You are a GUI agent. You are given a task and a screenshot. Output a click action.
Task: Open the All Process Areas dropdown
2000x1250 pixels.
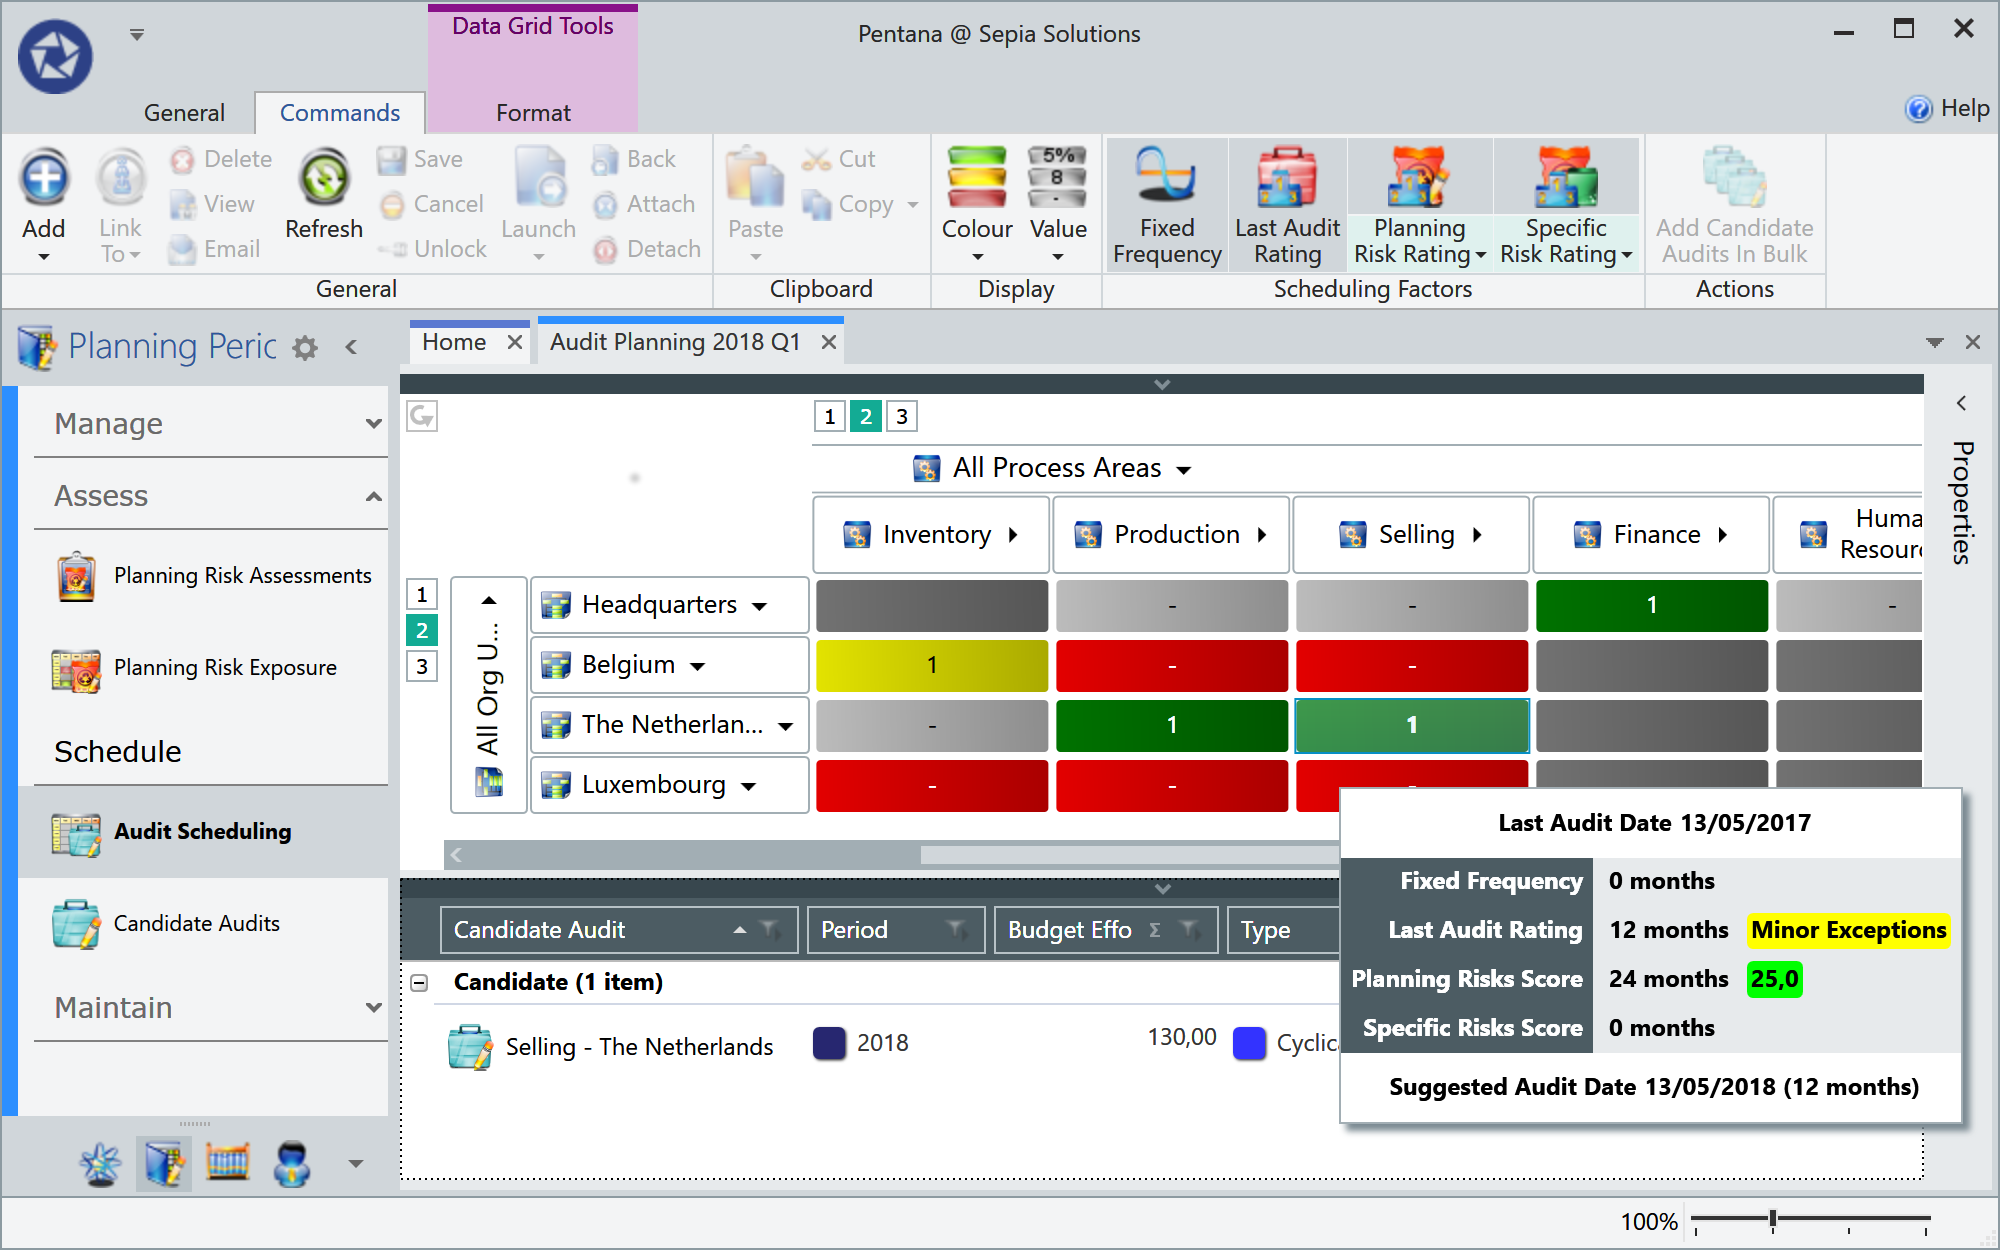click(1186, 467)
